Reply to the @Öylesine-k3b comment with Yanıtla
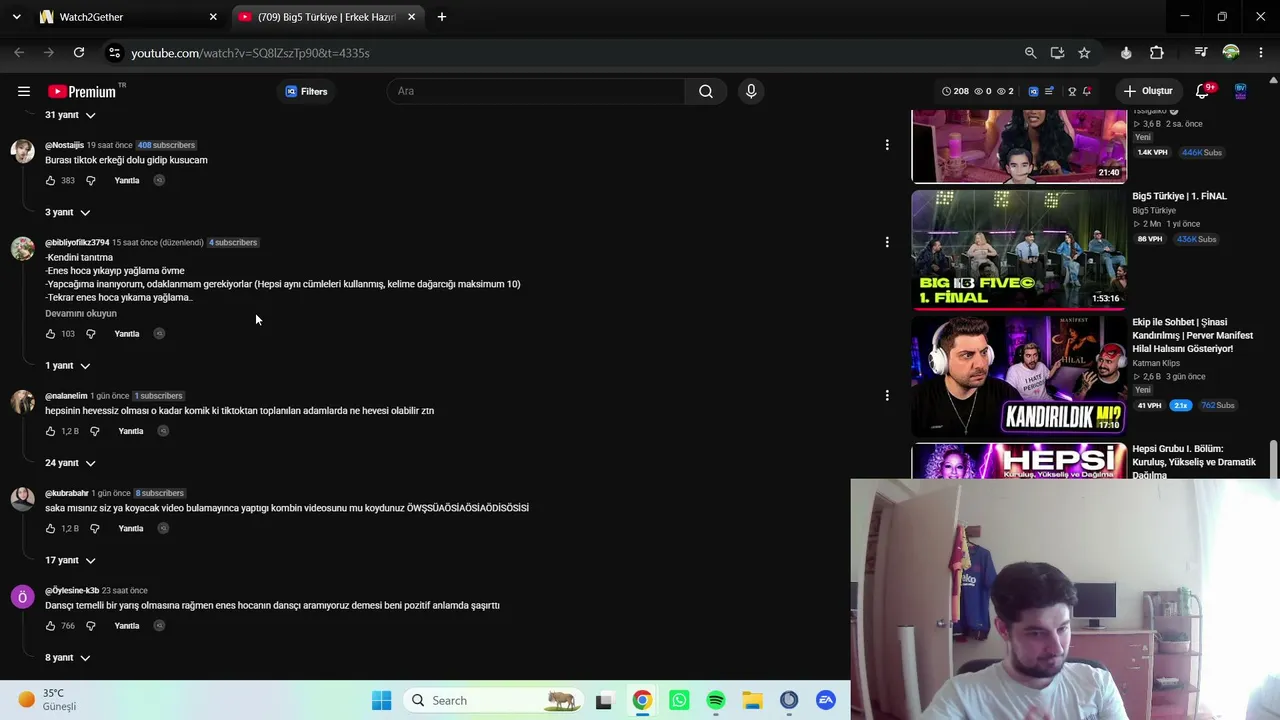This screenshot has height=720, width=1280. point(127,626)
